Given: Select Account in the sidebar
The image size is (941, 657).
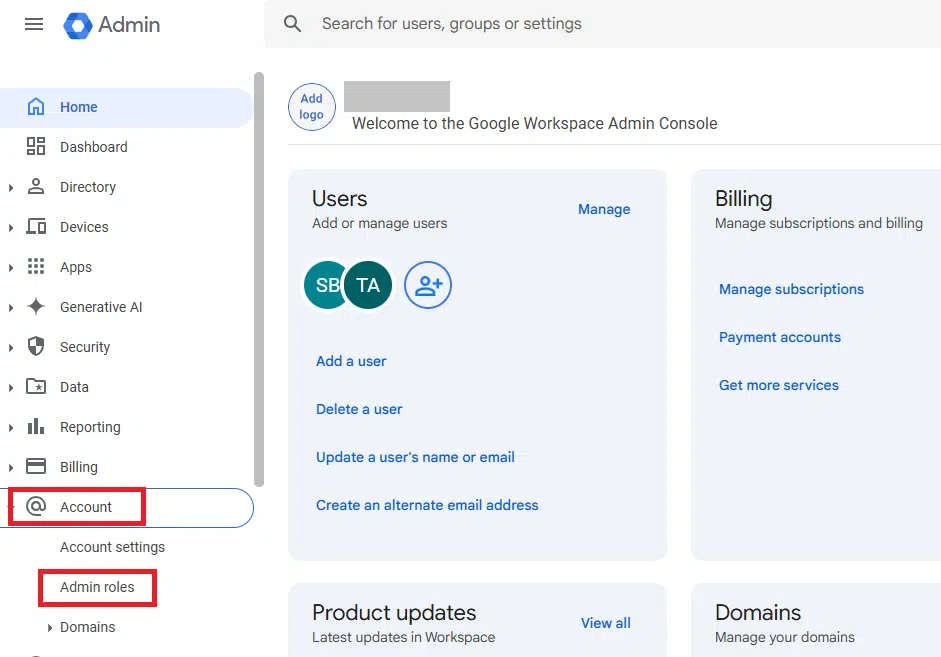Looking at the screenshot, I should click(127, 508).
